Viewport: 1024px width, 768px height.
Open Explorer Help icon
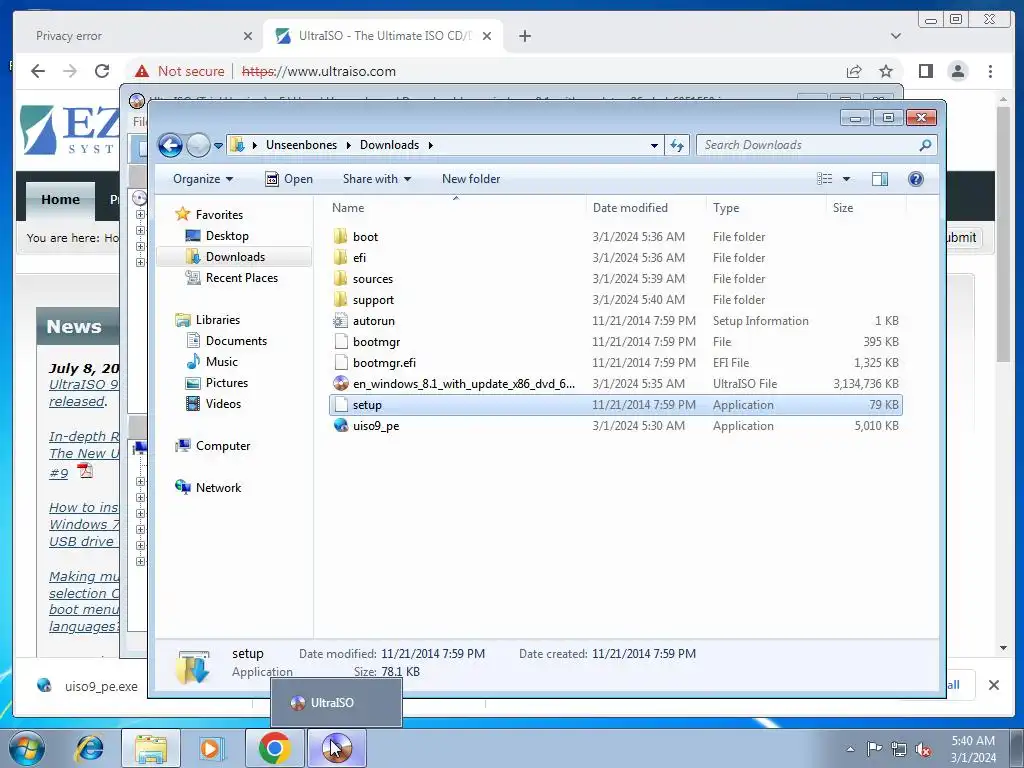pyautogui.click(x=916, y=179)
